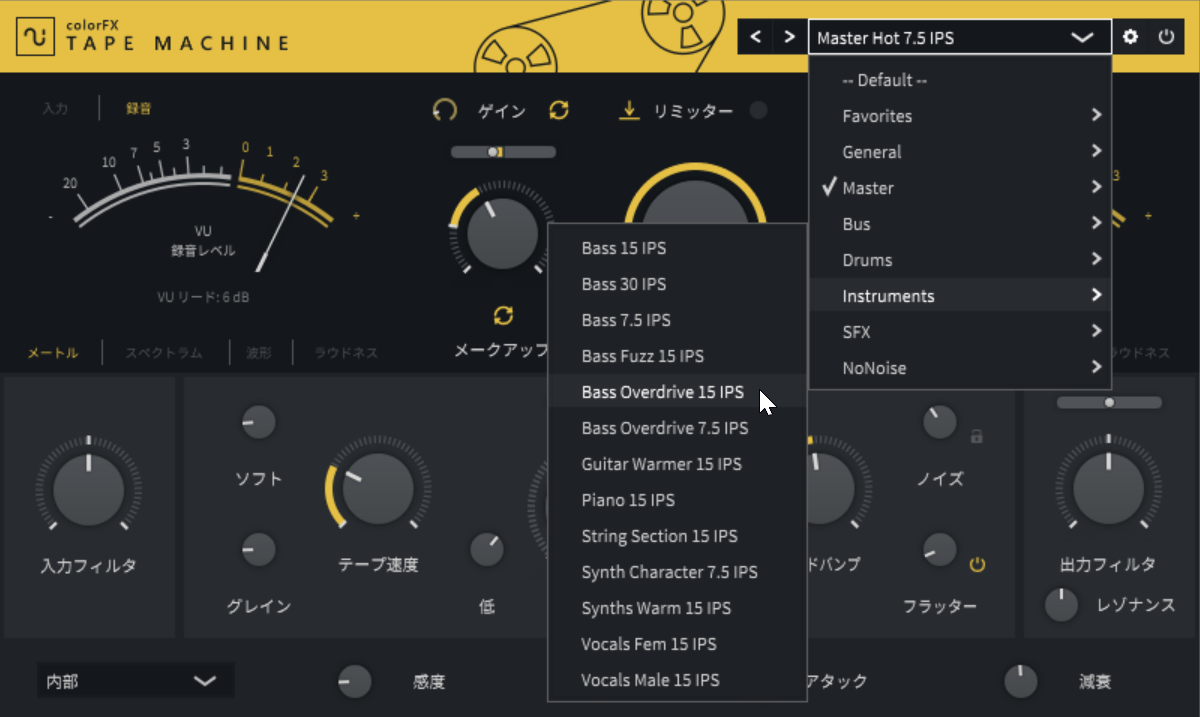Go to the next preset with right arrow
Viewport: 1200px width, 717px height.
pyautogui.click(x=790, y=38)
